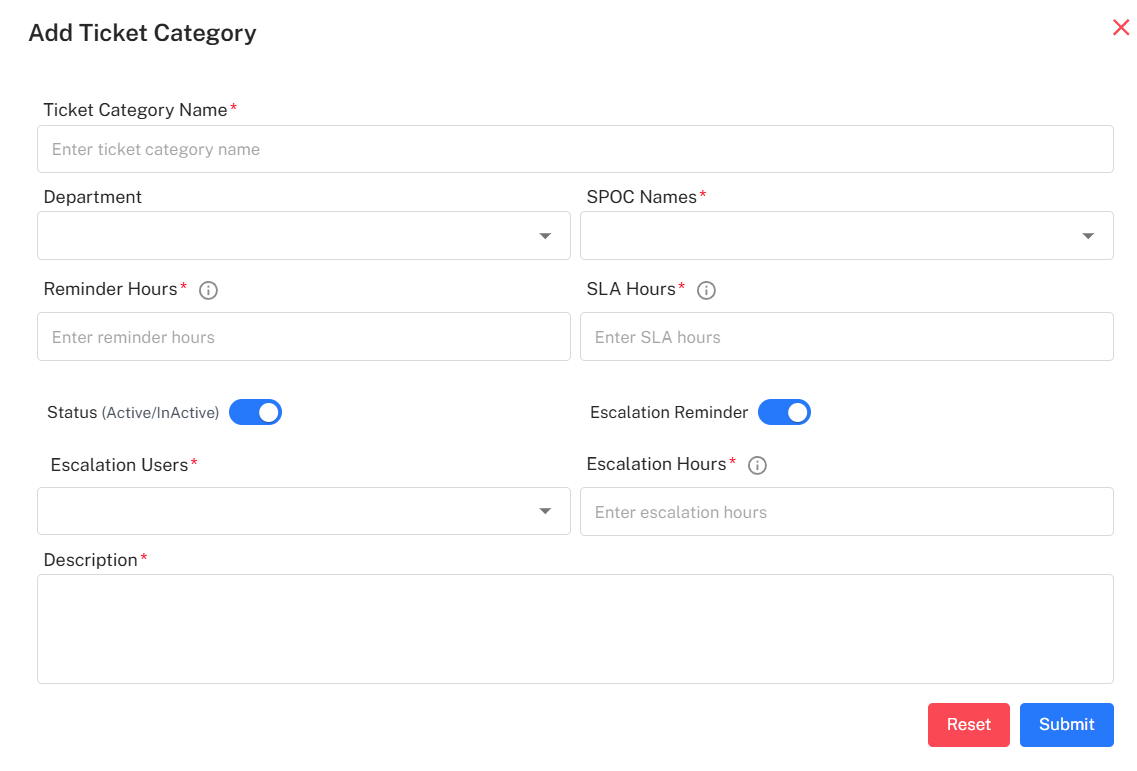Image resolution: width=1137 pixels, height=771 pixels.
Task: Click the Reminder Hours info icon
Action: tap(208, 290)
